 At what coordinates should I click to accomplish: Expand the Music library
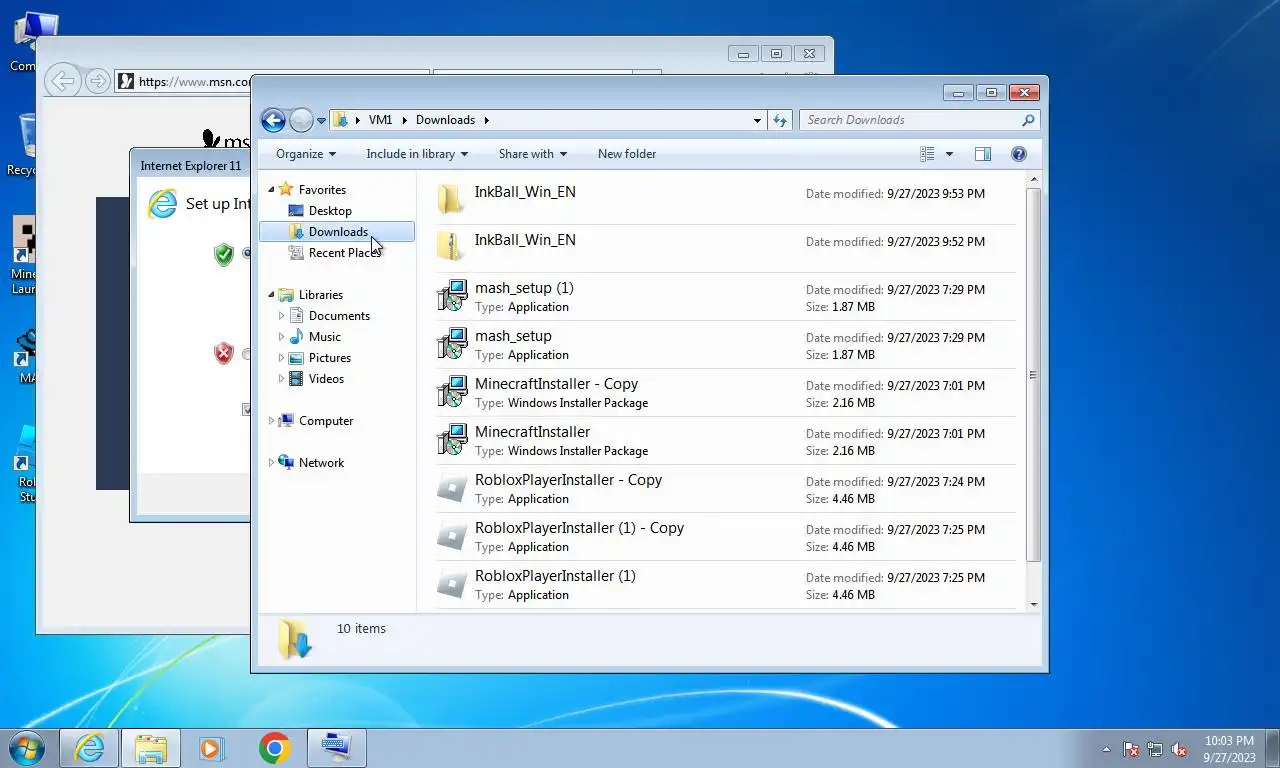coord(281,337)
